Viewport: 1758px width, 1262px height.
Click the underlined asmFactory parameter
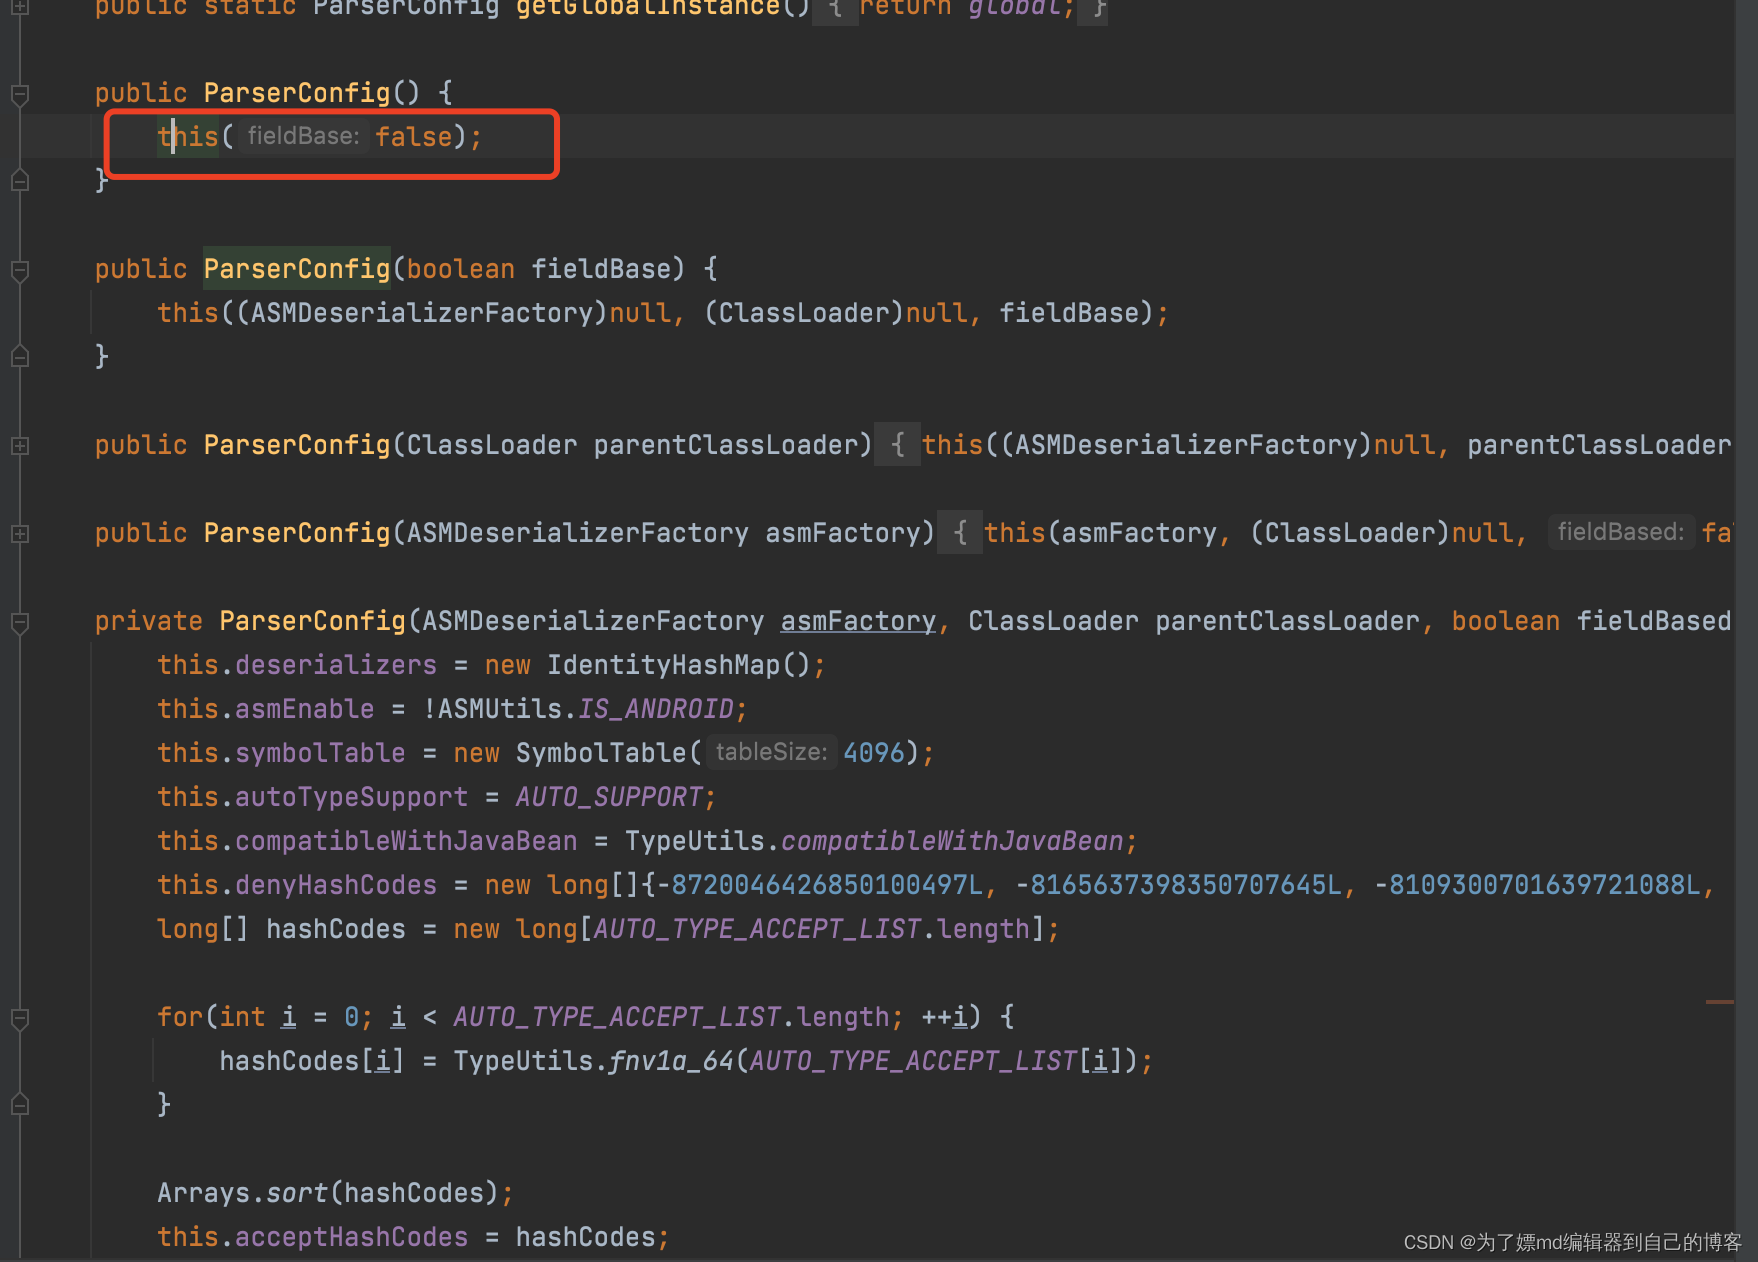coord(858,621)
